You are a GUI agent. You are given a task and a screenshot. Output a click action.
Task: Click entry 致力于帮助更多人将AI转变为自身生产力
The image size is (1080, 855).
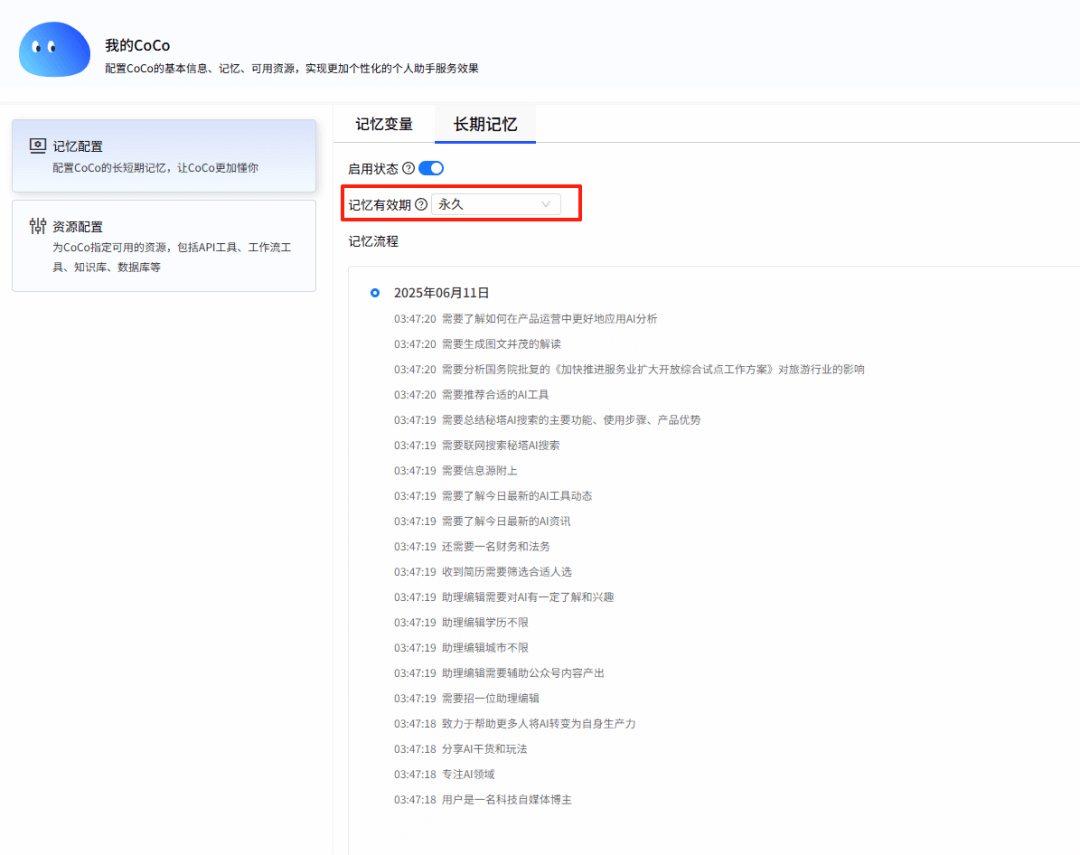click(539, 723)
